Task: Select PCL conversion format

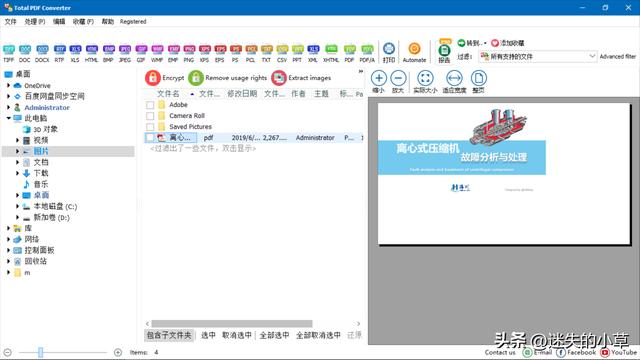Action: point(251,53)
